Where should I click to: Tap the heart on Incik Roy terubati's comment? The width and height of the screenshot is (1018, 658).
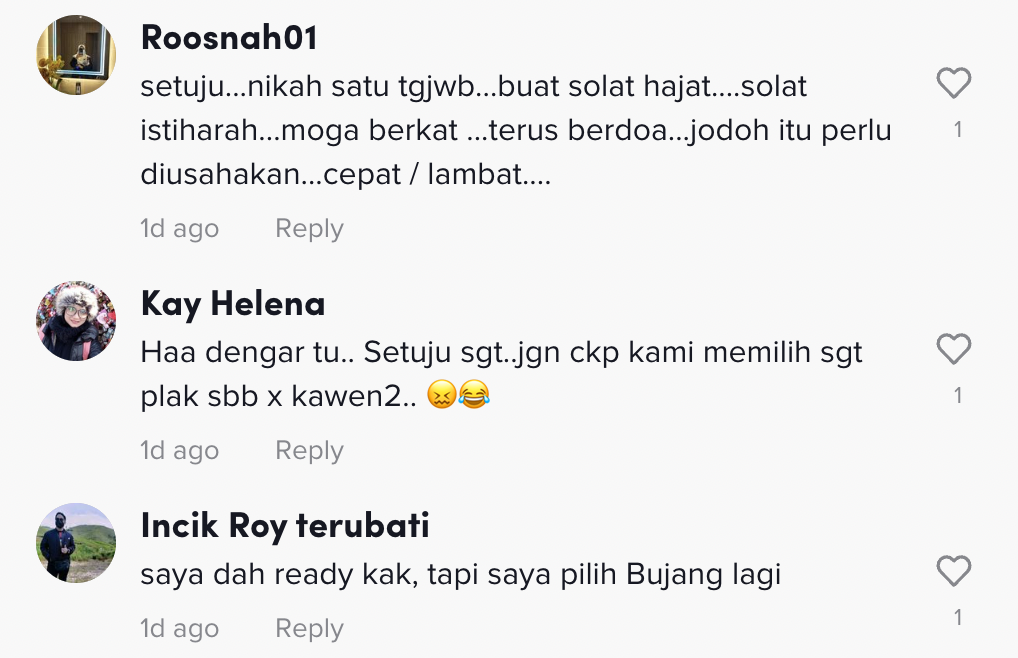(x=954, y=571)
